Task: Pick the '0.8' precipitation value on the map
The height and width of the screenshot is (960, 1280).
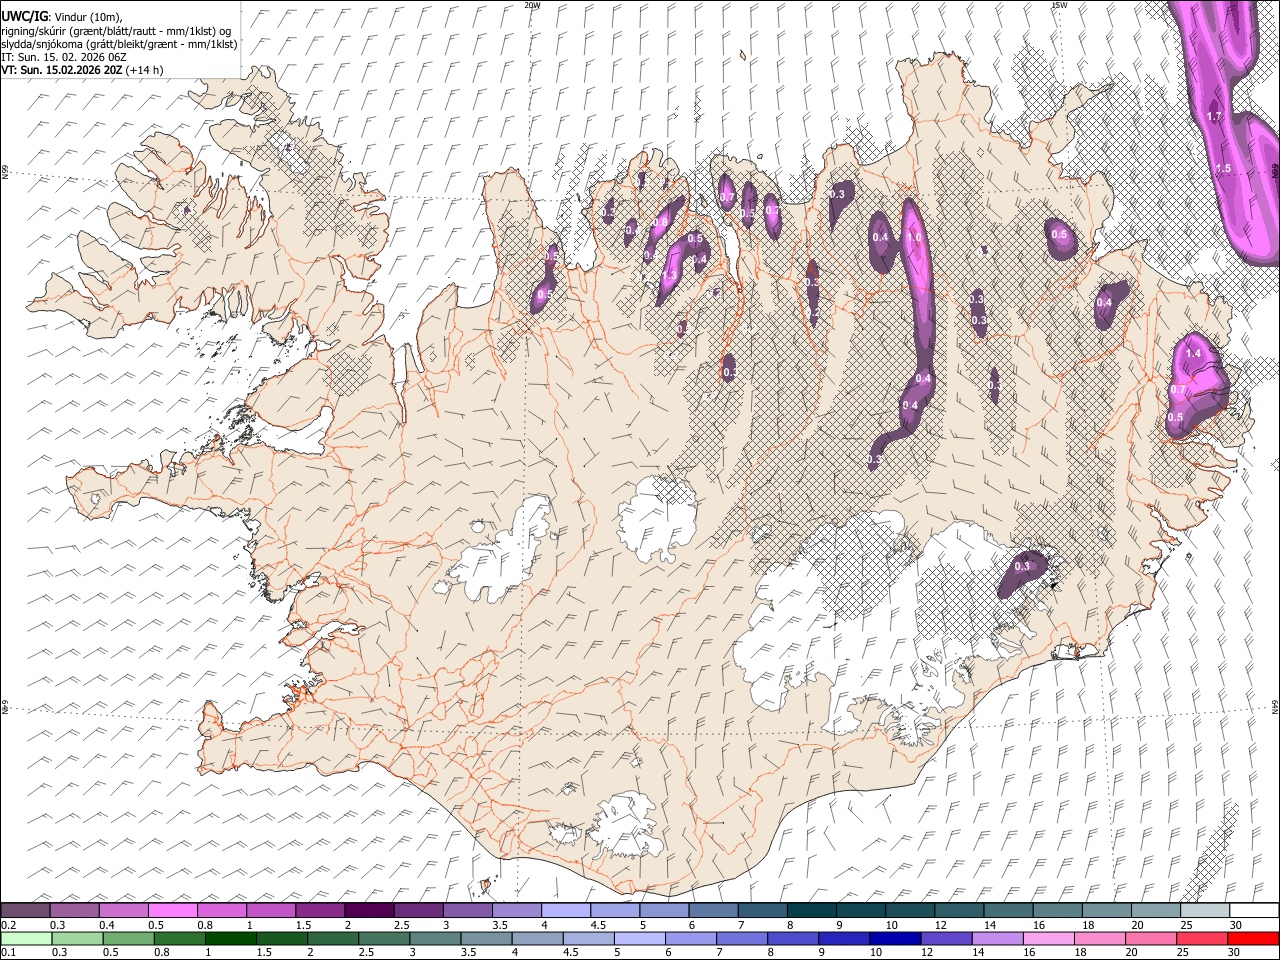Action: (661, 222)
